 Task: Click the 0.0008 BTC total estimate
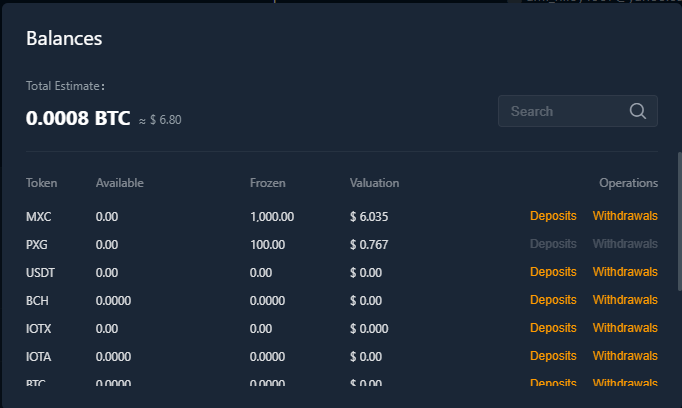pos(78,119)
